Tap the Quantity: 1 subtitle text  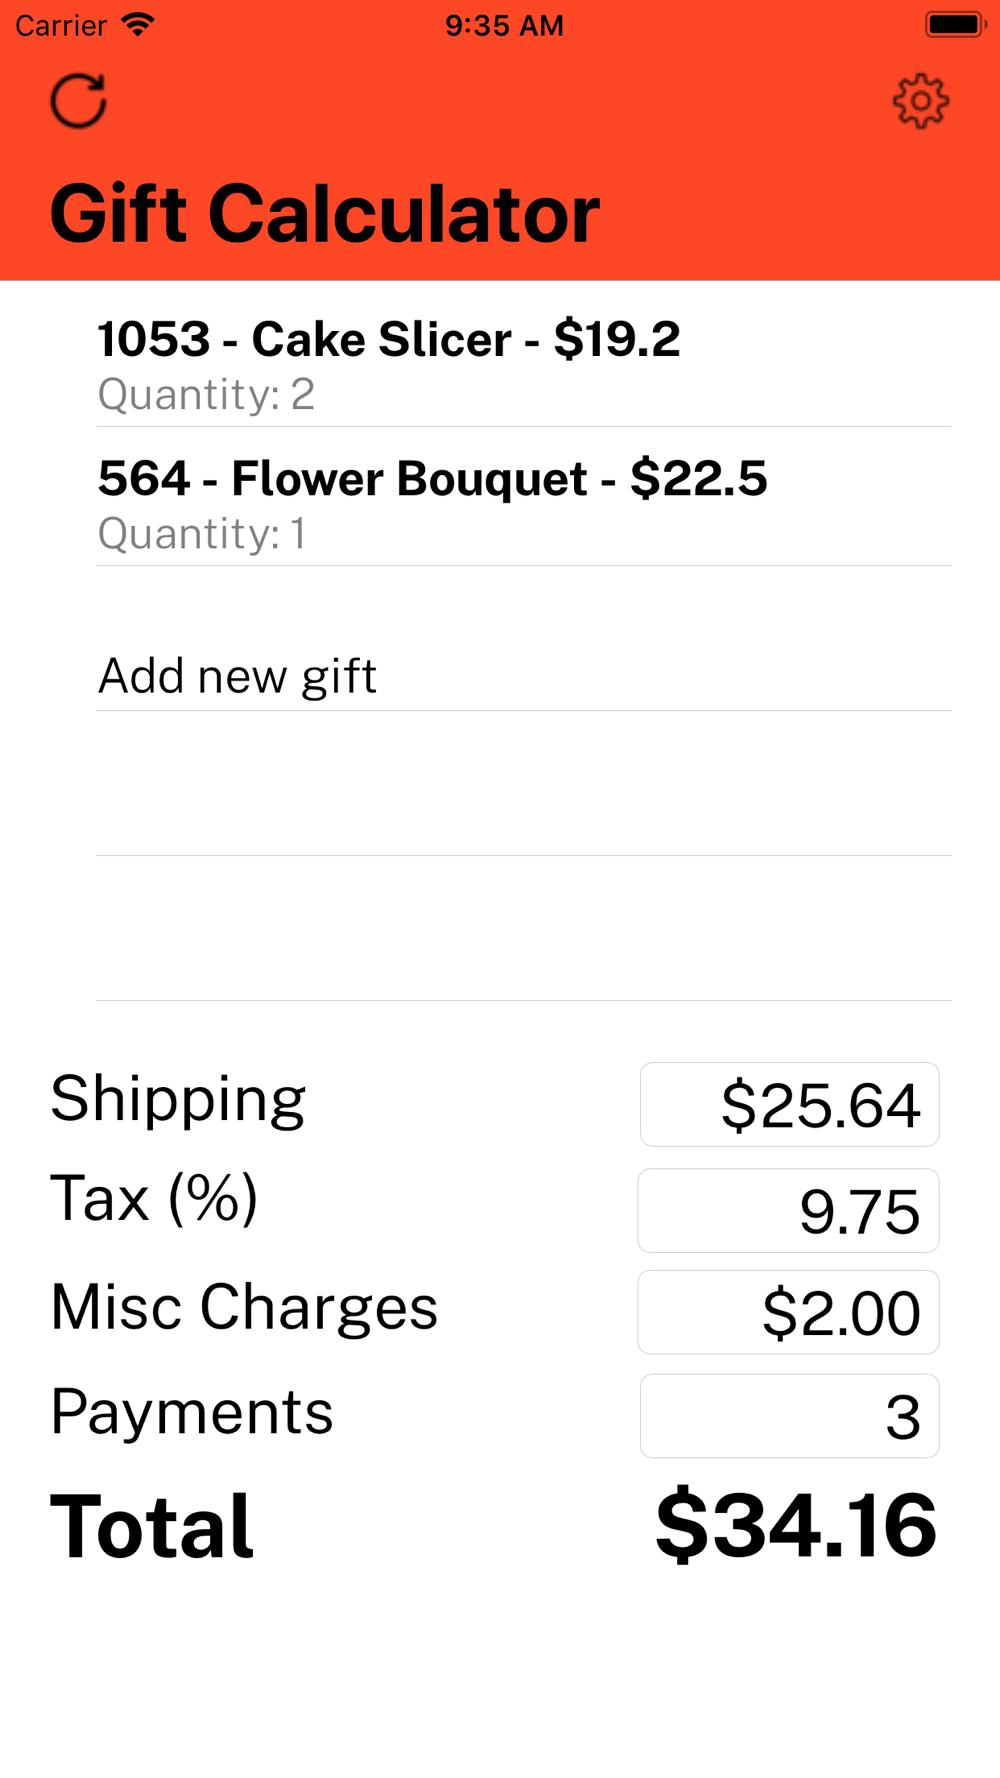(202, 534)
